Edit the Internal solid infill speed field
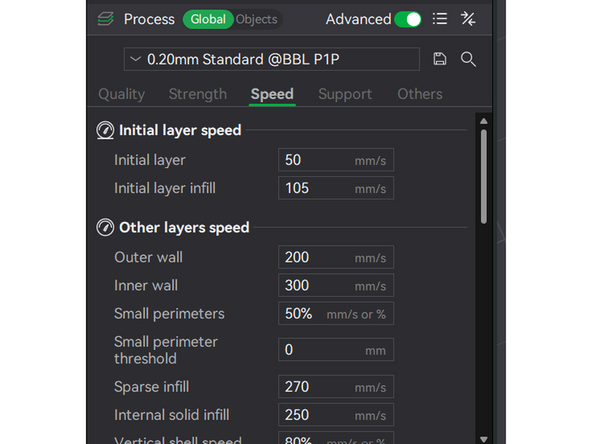This screenshot has height=444, width=592. click(x=336, y=415)
